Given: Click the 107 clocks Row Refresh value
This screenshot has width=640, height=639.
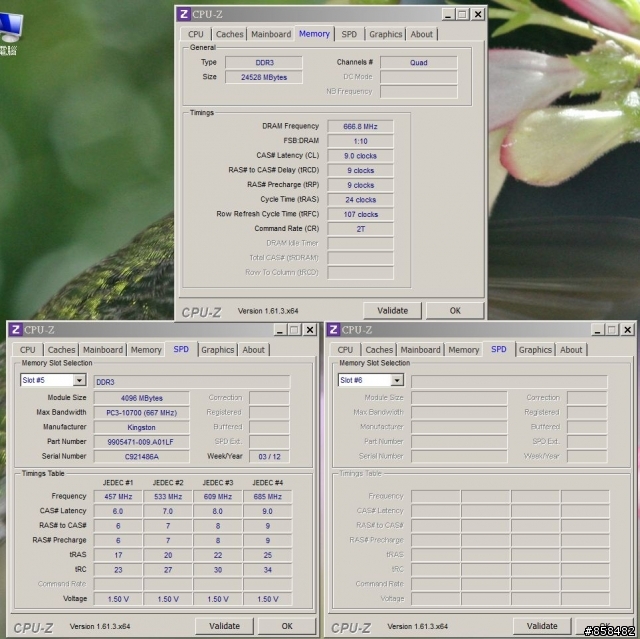Looking at the screenshot, I should tap(360, 215).
